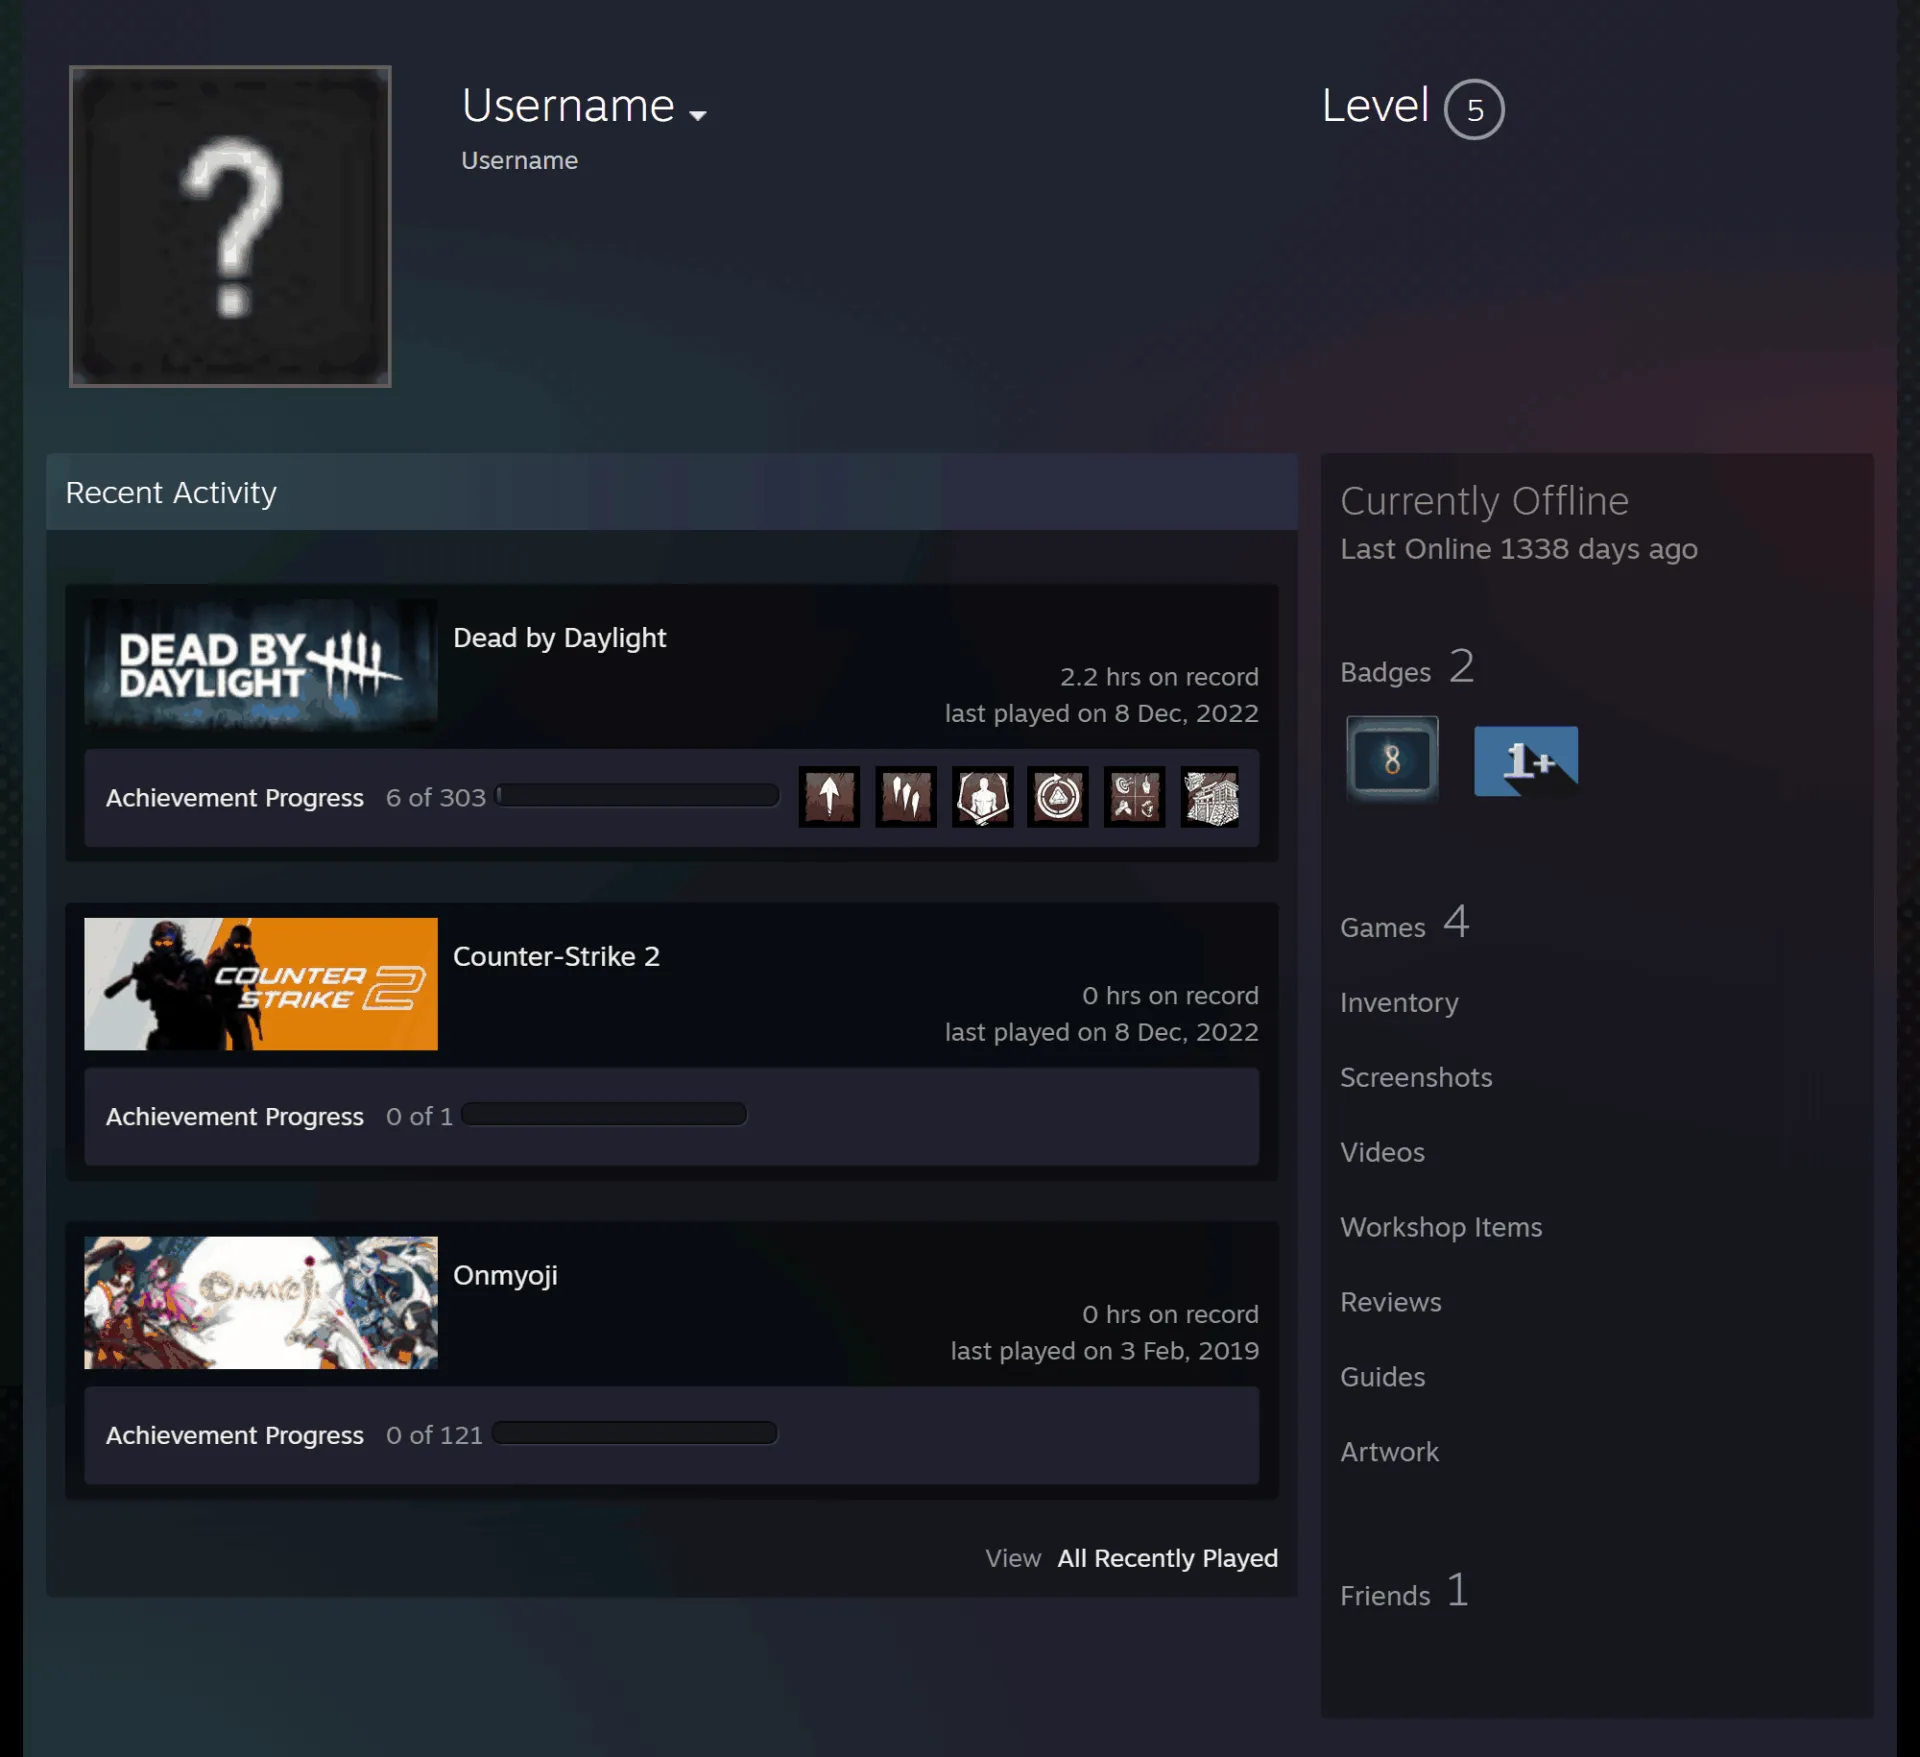
Task: Click the '6 of 303' achievement count
Action: (436, 798)
